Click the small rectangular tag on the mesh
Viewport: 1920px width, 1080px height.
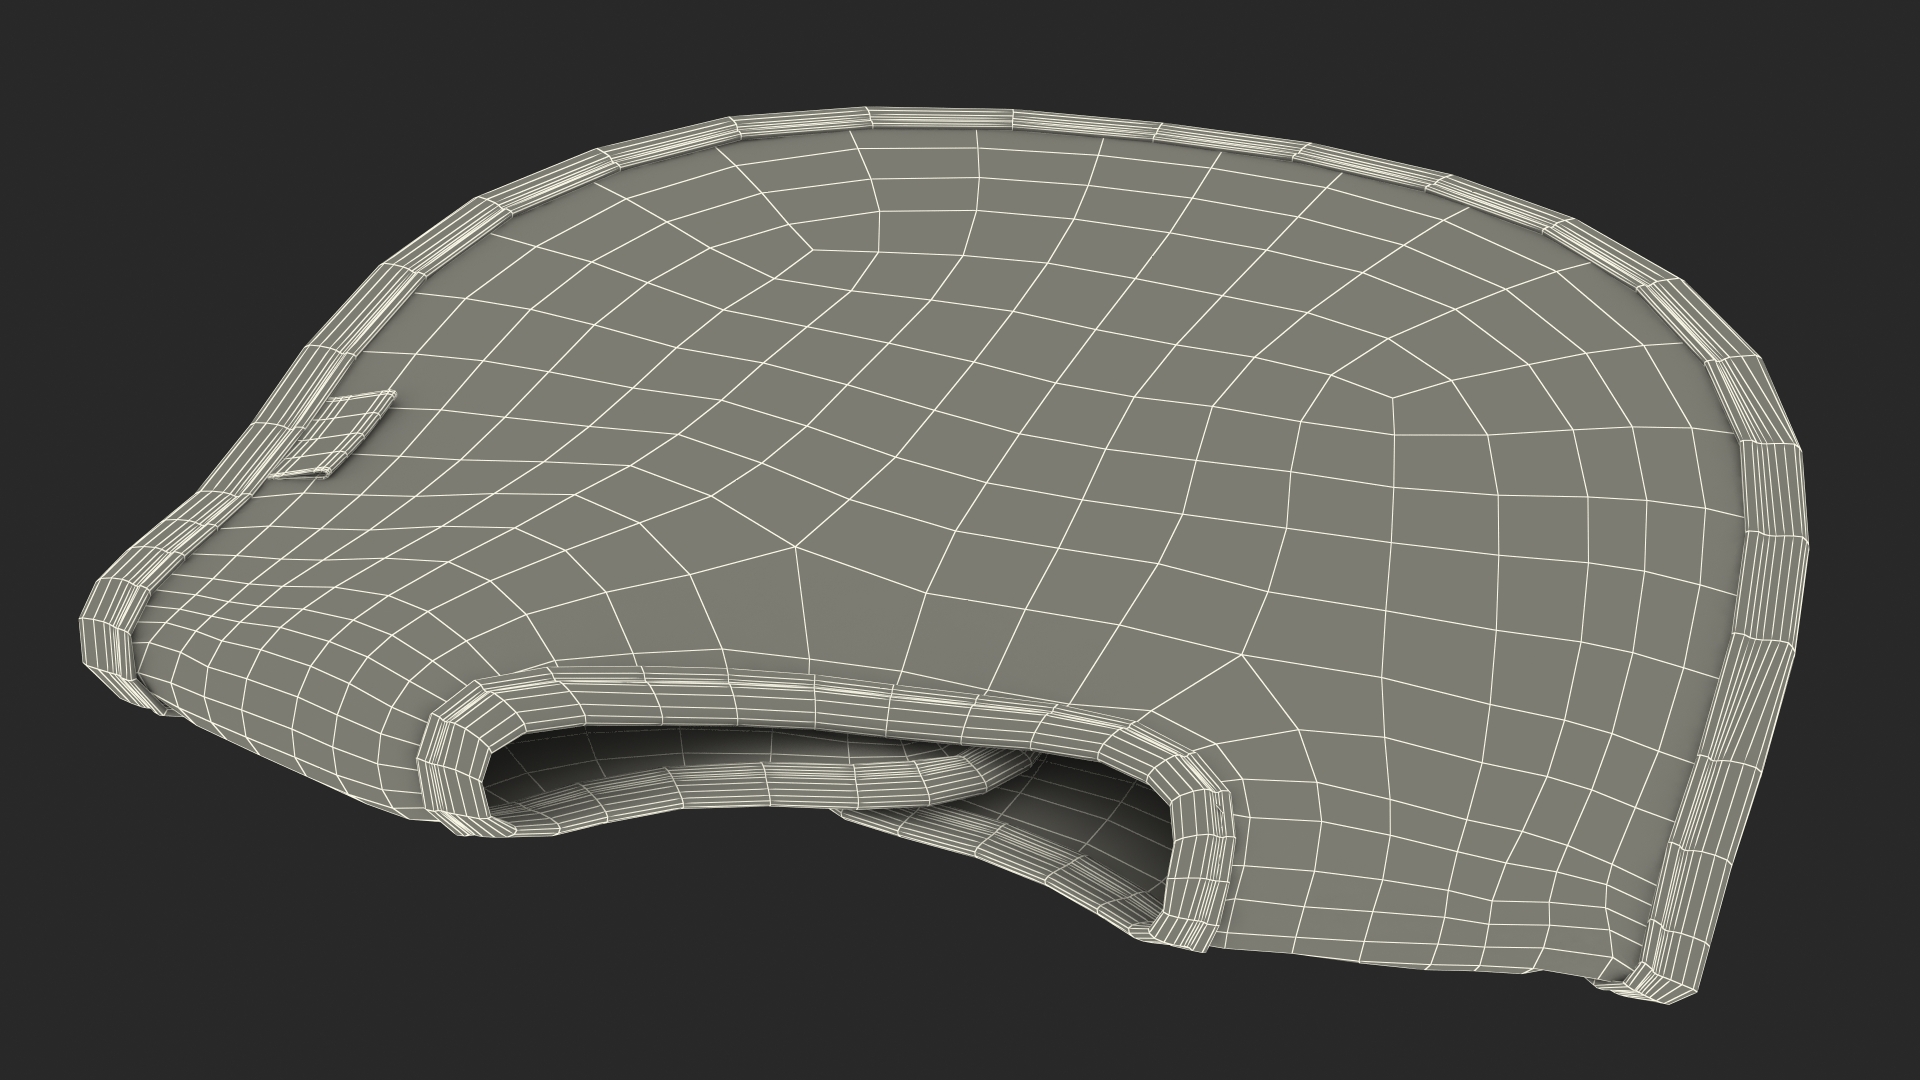tap(340, 433)
